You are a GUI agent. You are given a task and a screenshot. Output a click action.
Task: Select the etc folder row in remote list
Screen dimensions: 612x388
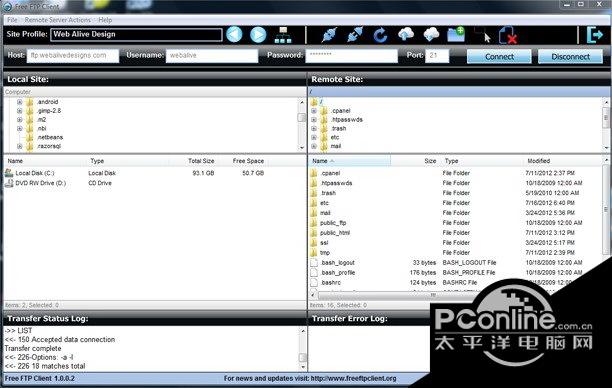pyautogui.click(x=456, y=203)
